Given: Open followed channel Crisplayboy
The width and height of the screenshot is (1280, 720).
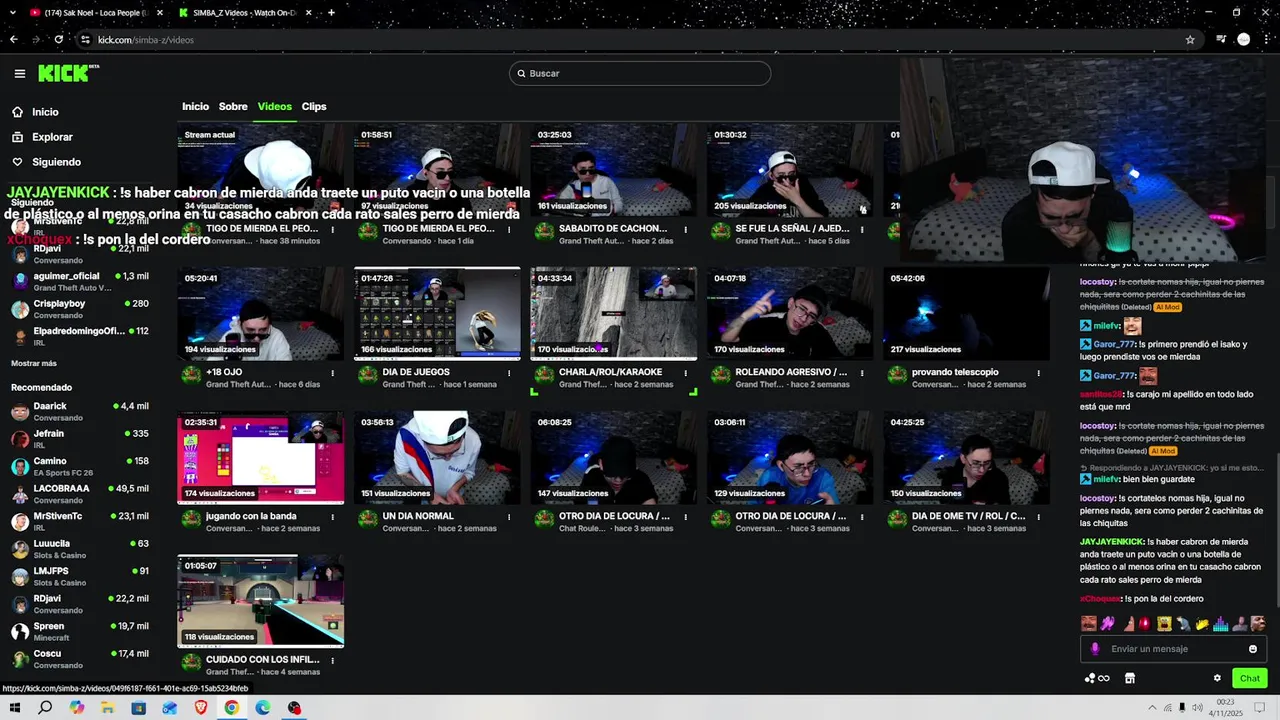Looking at the screenshot, I should coord(80,308).
